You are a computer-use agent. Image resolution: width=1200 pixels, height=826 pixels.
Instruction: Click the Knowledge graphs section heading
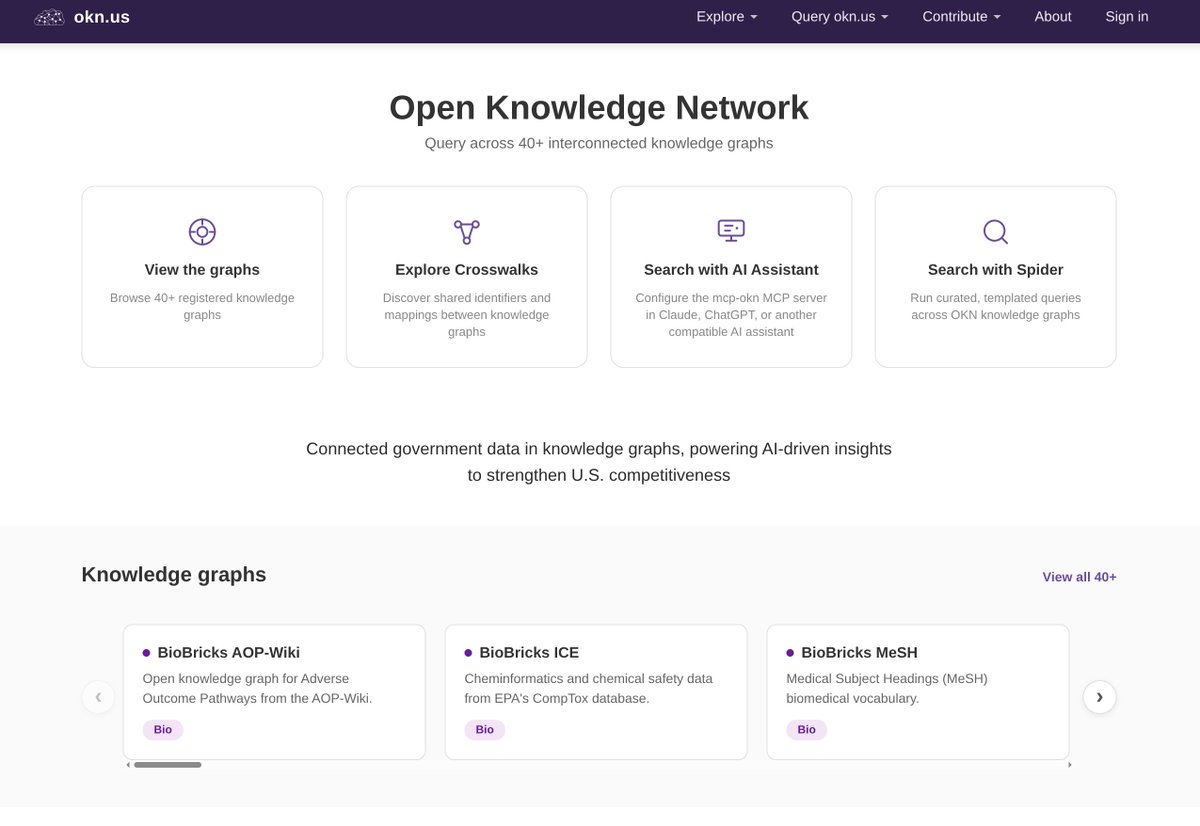[174, 575]
